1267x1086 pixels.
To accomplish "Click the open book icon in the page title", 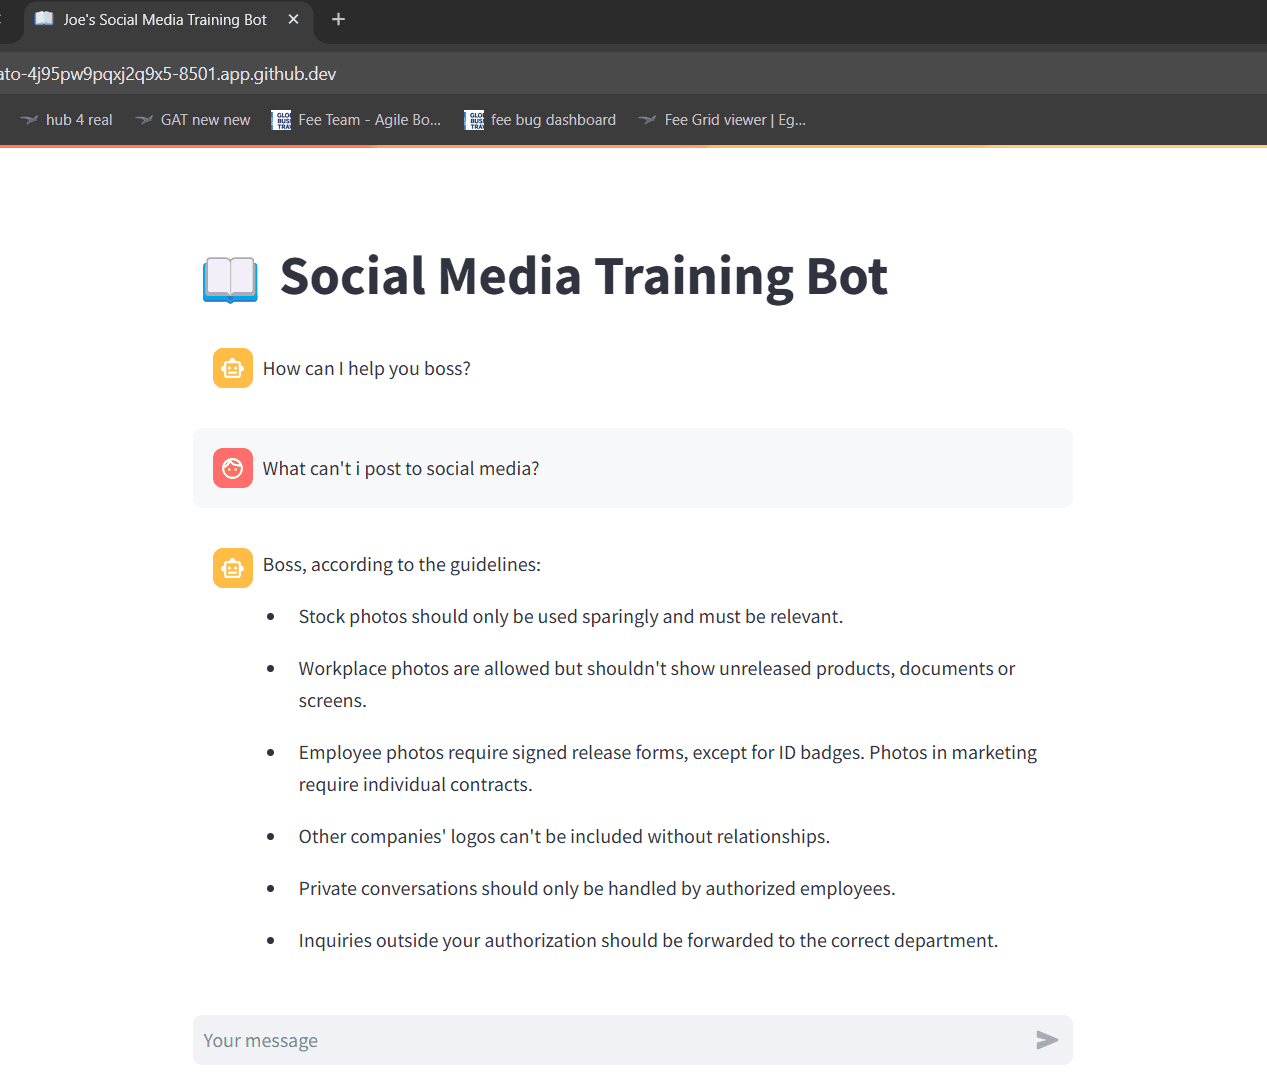I will coord(229,278).
